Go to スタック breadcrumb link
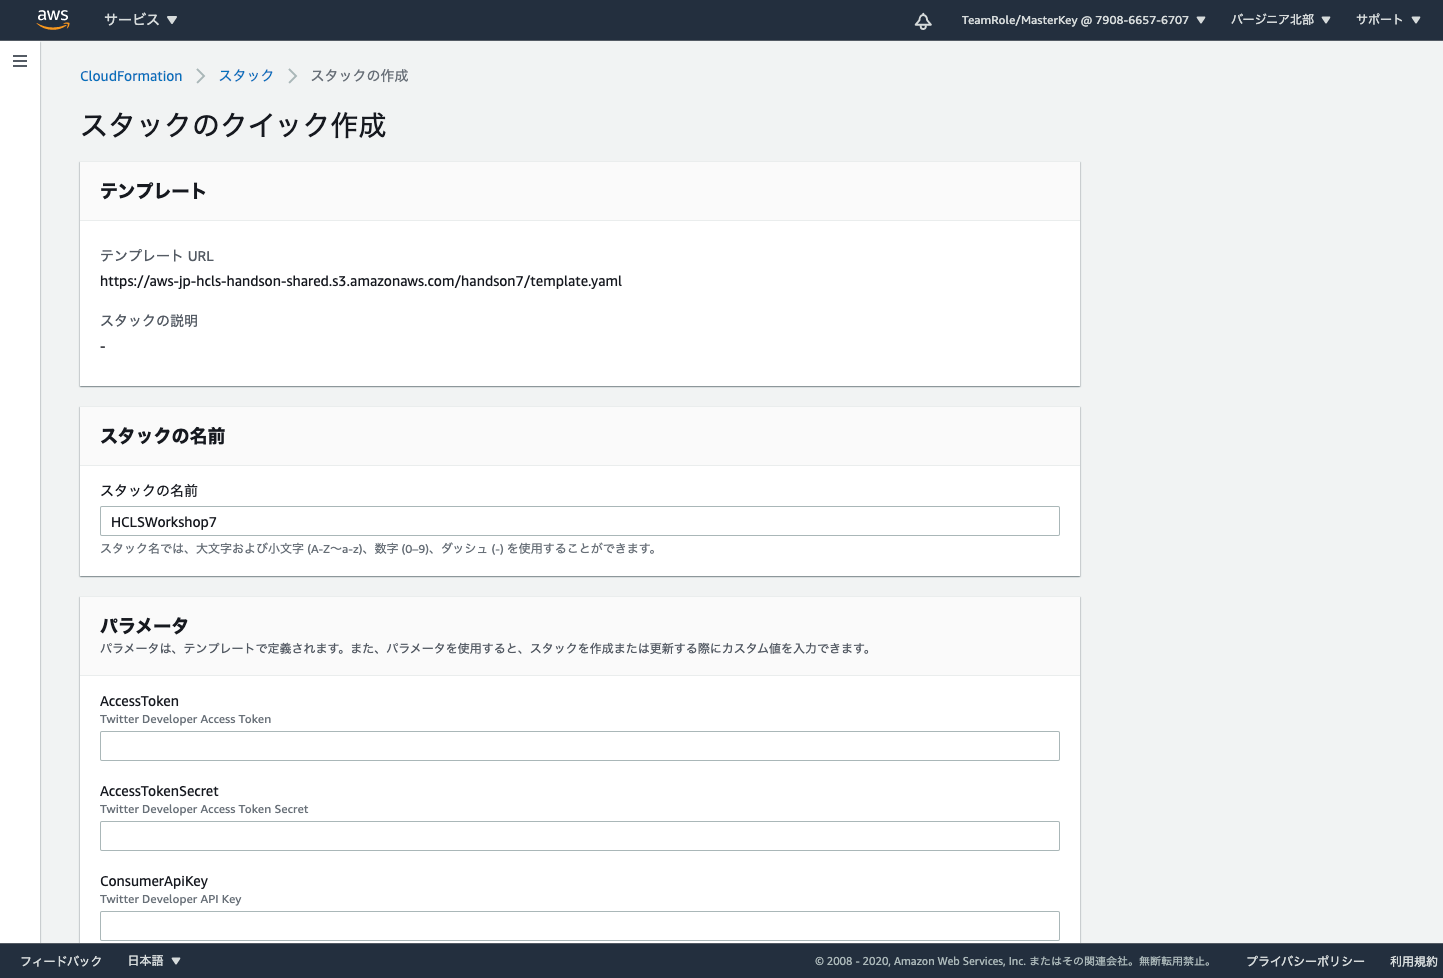Viewport: 1443px width, 978px height. point(246,76)
